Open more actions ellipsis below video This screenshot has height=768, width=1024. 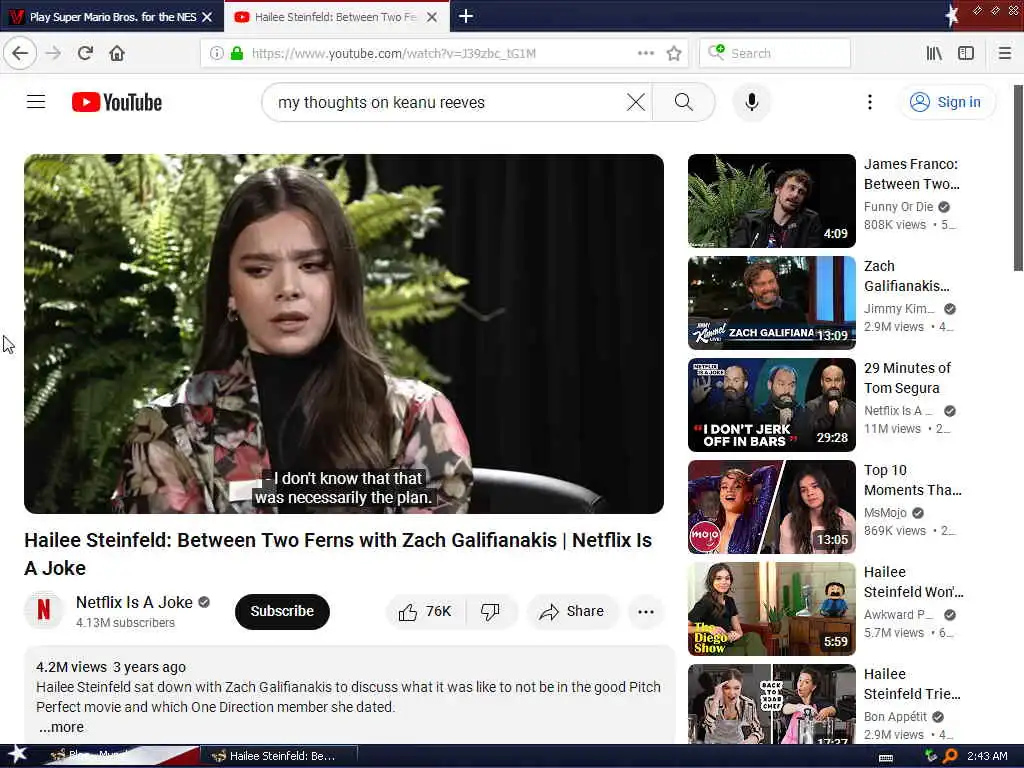click(646, 611)
